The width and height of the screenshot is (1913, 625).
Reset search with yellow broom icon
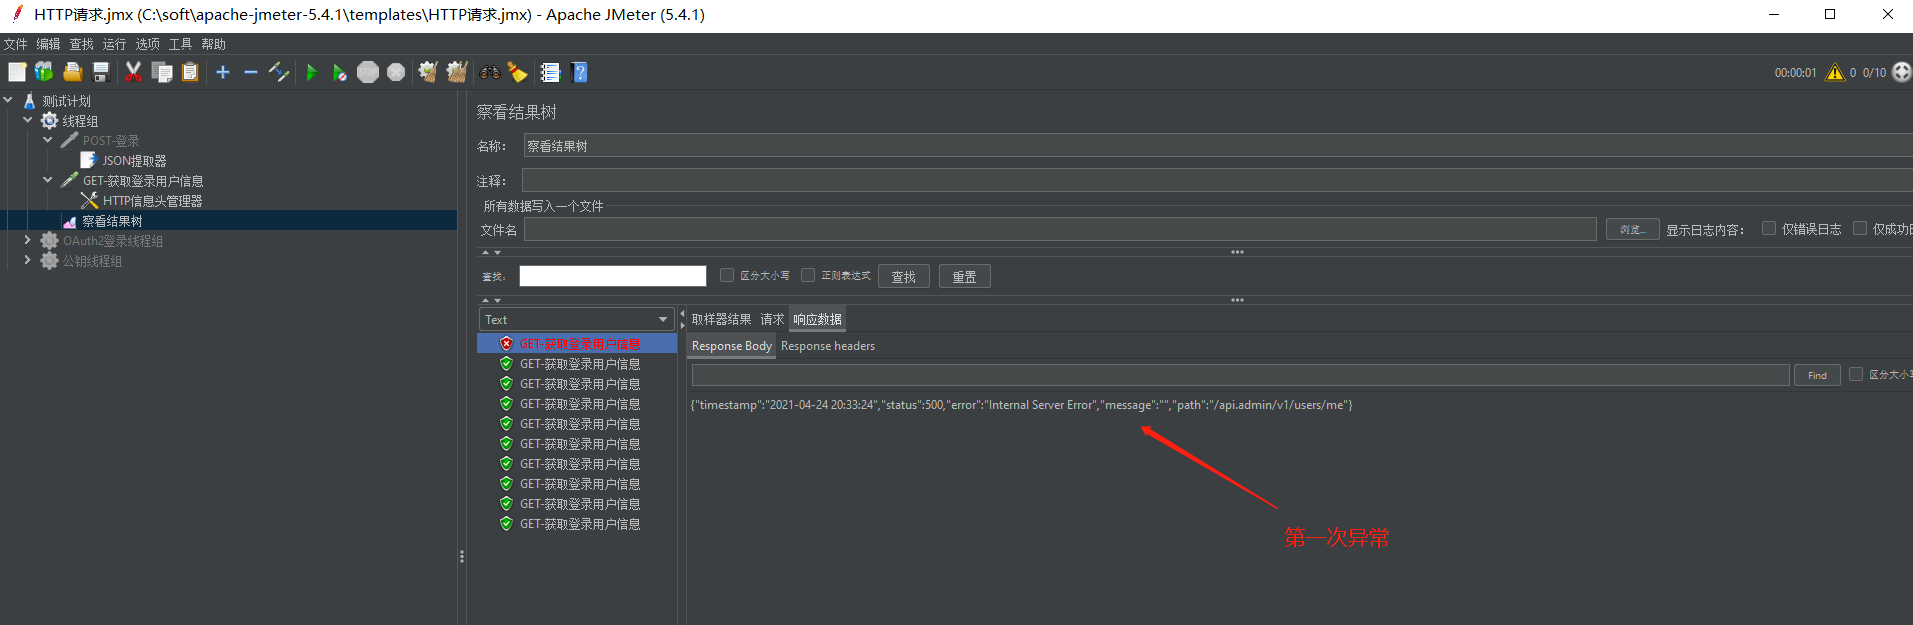click(x=517, y=72)
